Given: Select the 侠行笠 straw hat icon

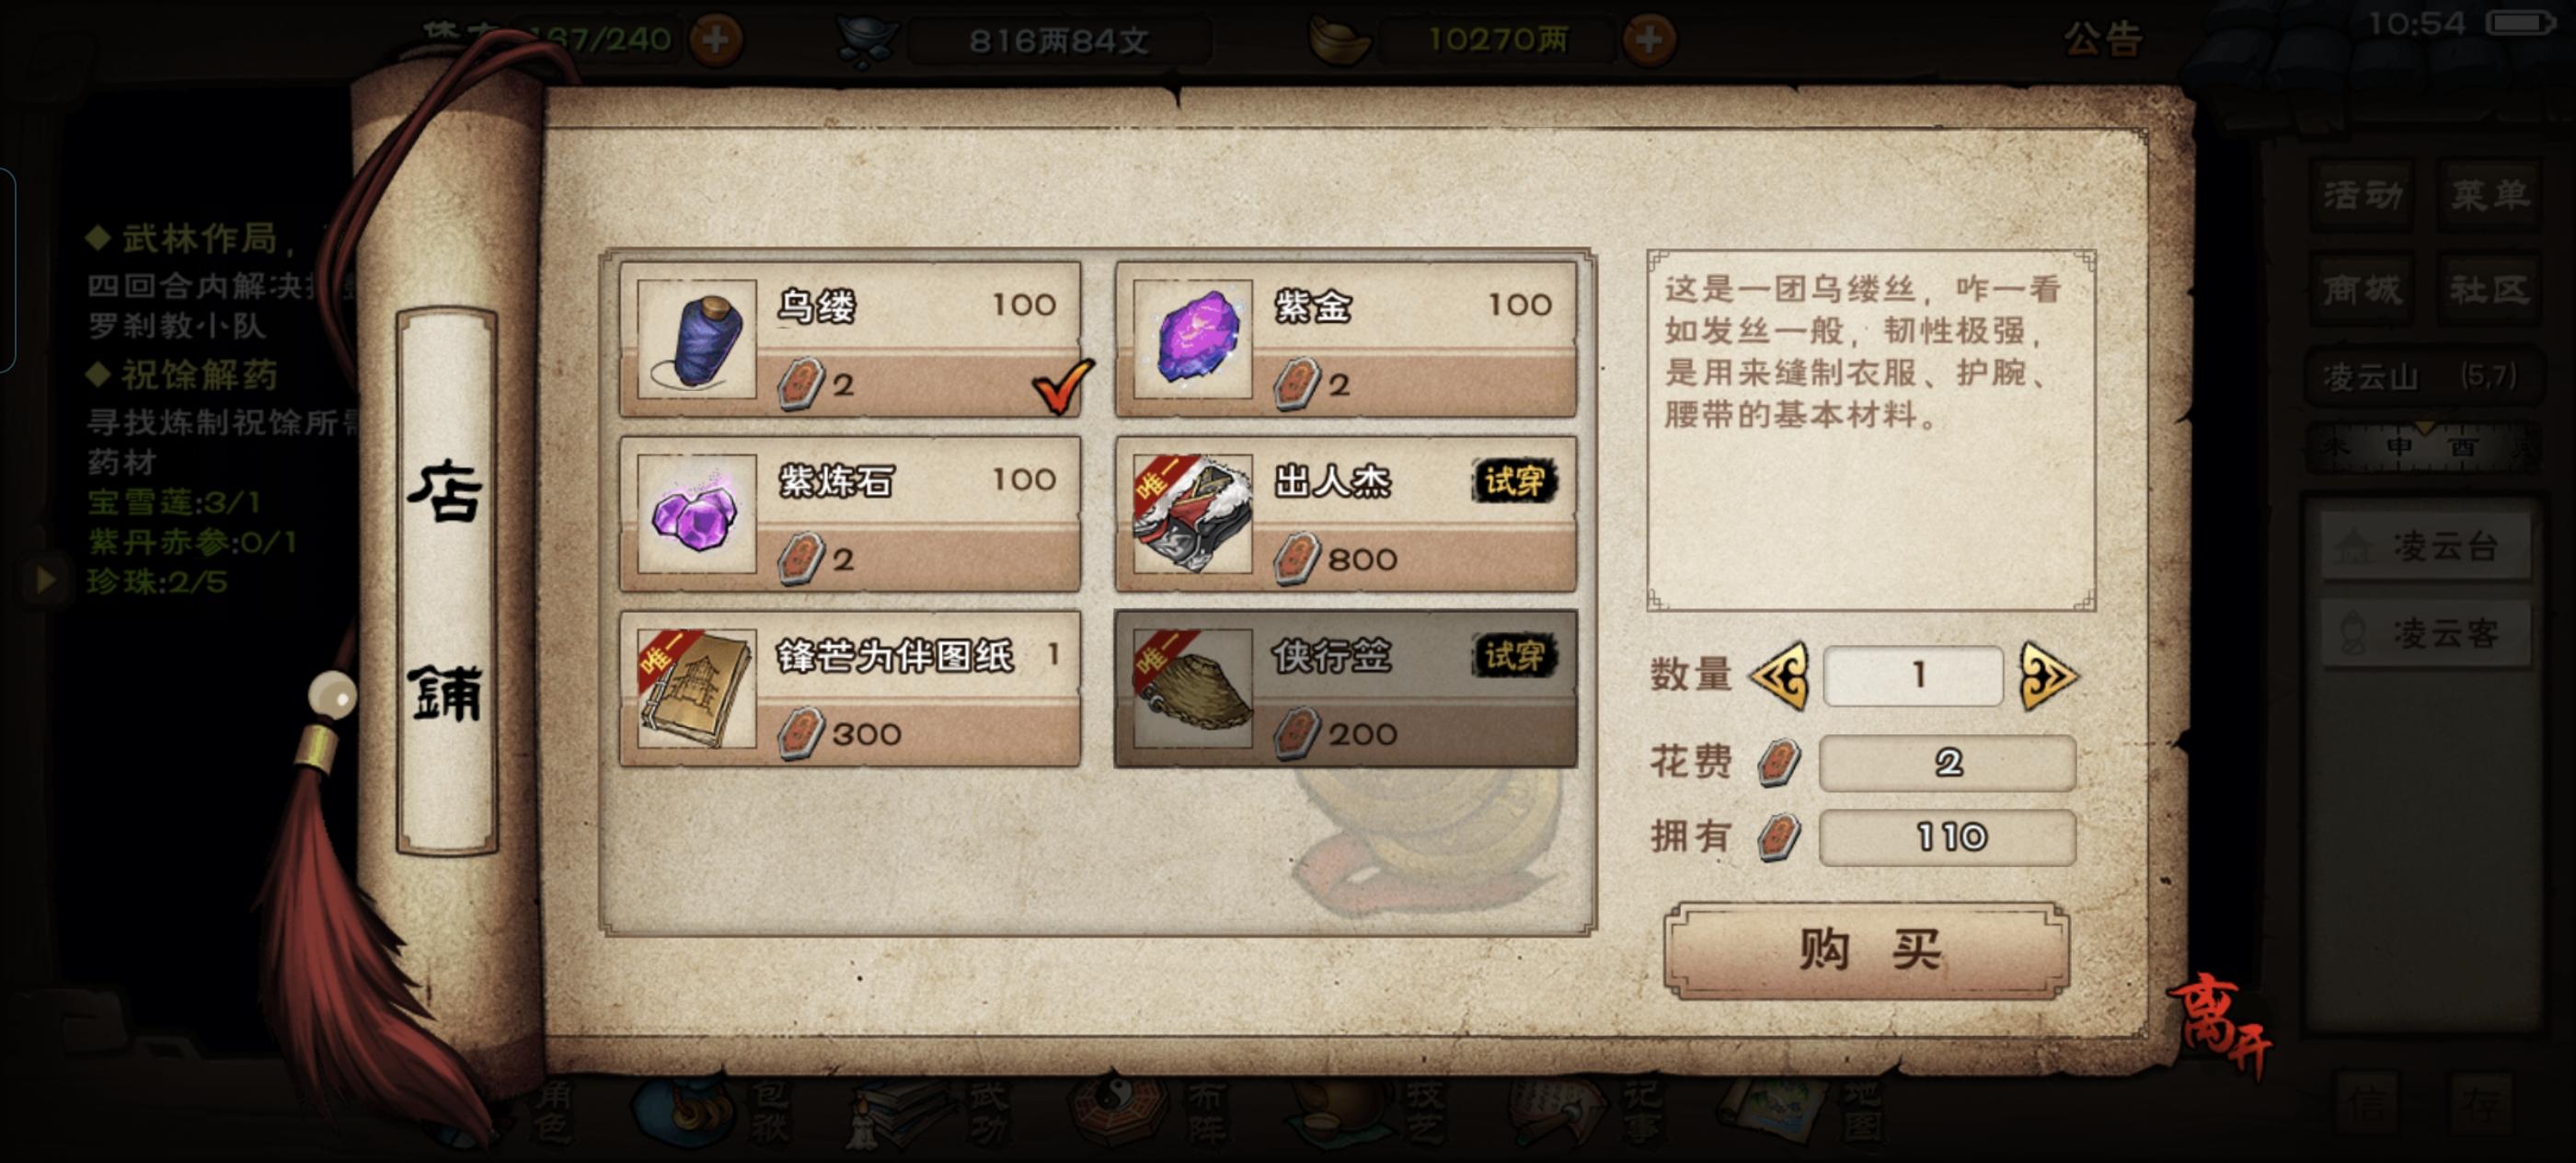Looking at the screenshot, I should click(x=1192, y=689).
